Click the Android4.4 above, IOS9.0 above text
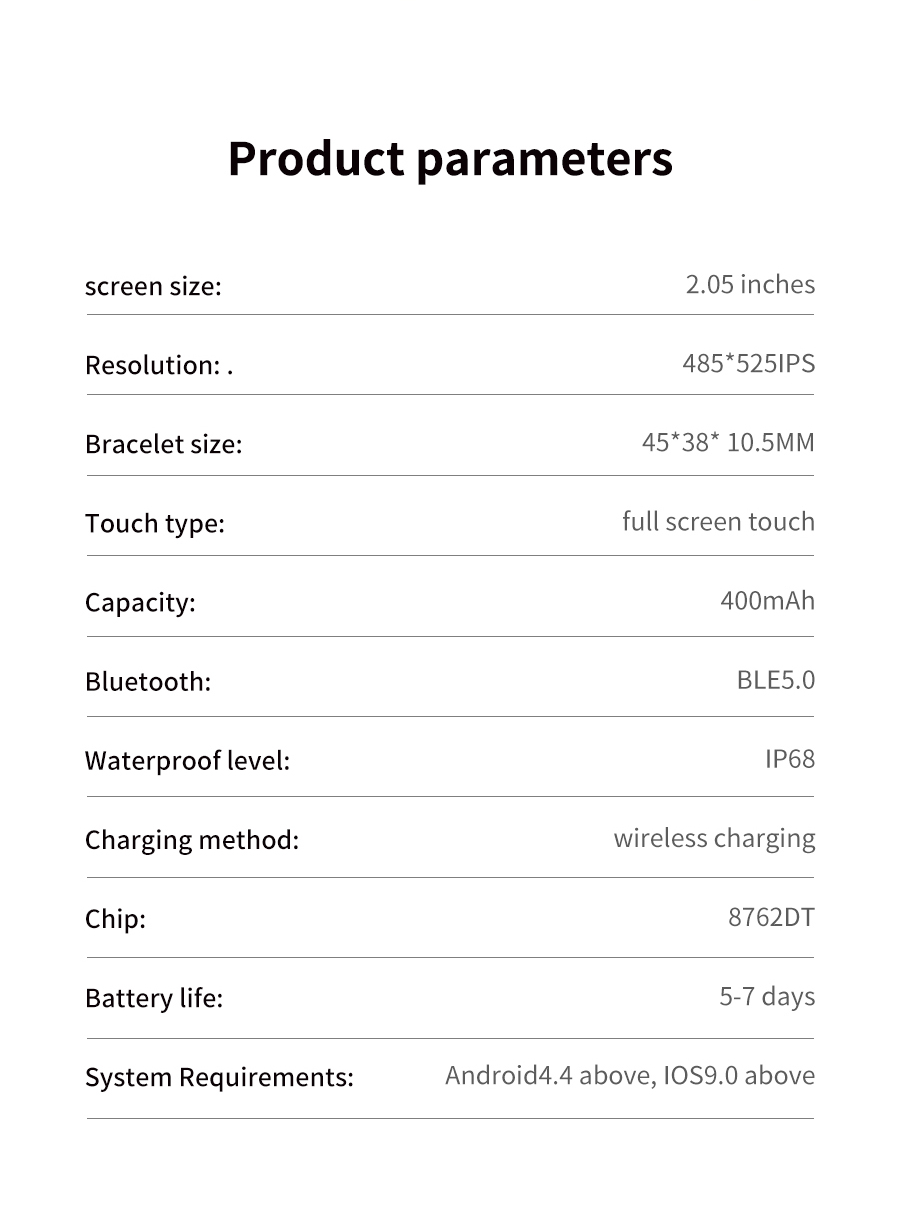This screenshot has height=1219, width=900. (x=630, y=1076)
